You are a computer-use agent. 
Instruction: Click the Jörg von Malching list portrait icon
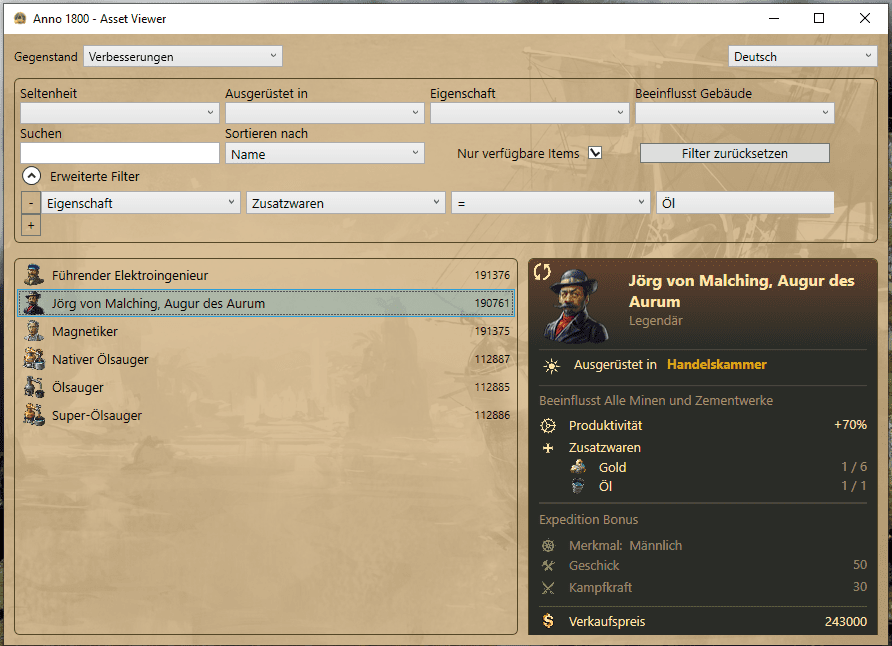(x=34, y=303)
